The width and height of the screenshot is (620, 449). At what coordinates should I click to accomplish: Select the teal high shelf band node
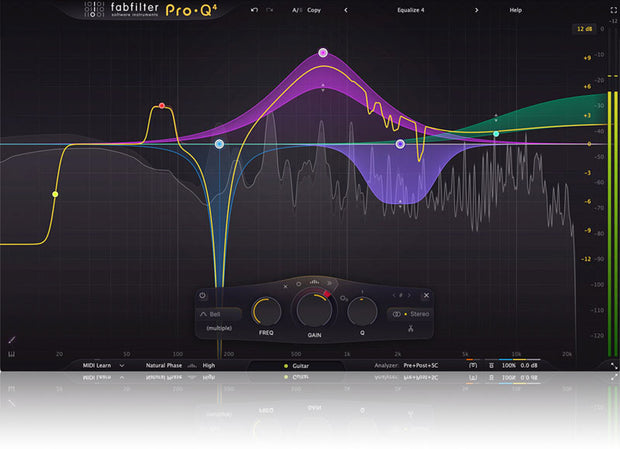496,134
